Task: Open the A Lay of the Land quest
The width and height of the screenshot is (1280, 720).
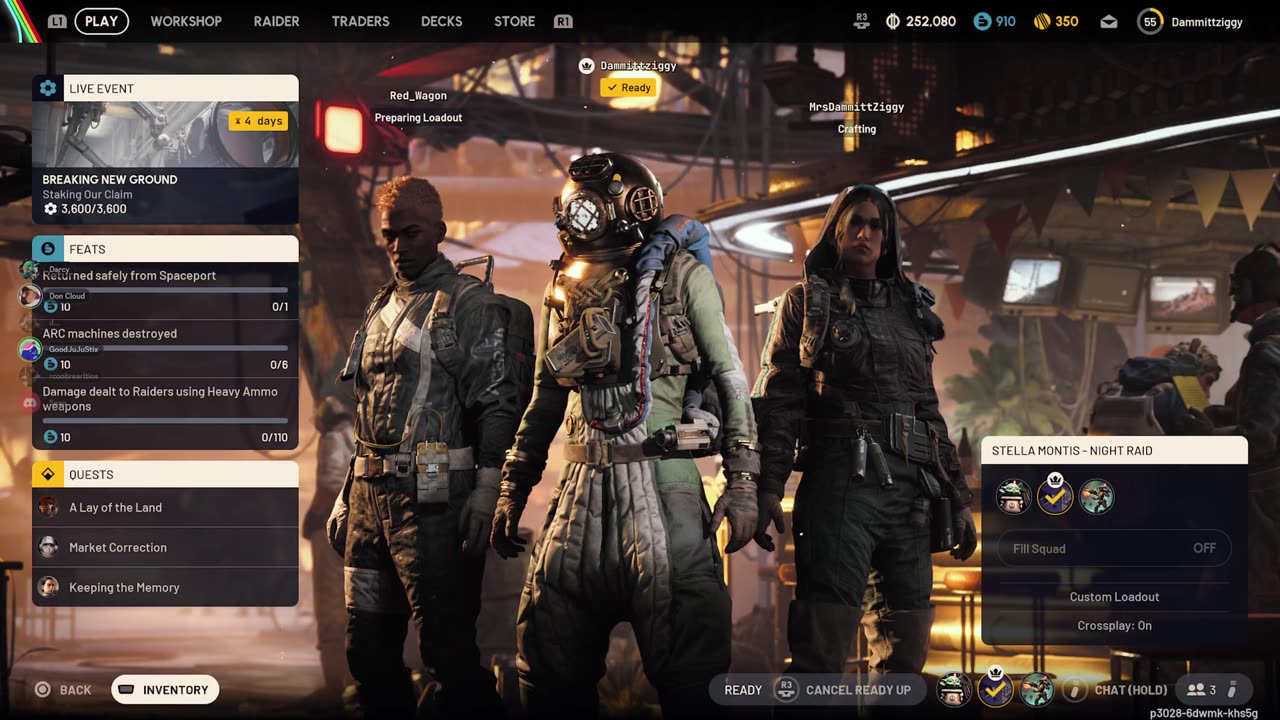Action: [x=165, y=507]
